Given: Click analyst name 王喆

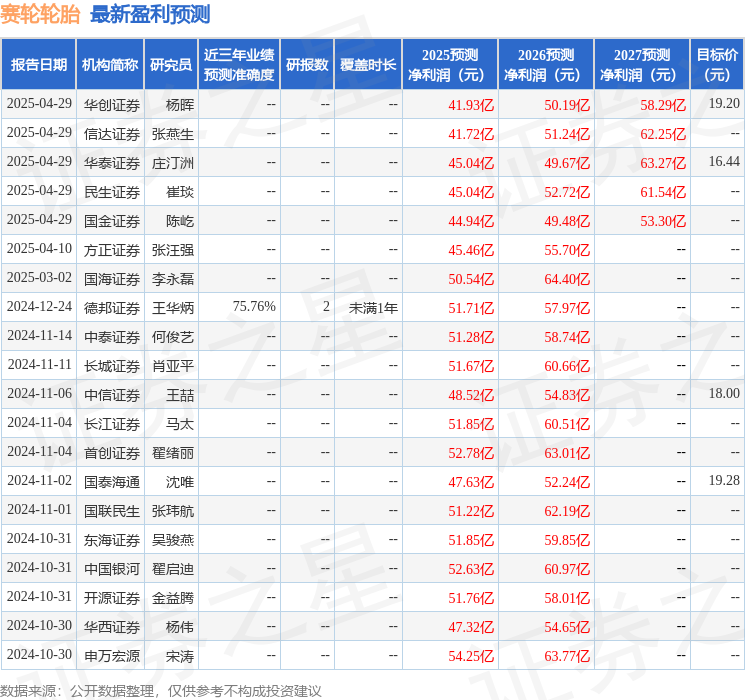Looking at the screenshot, I should pyautogui.click(x=180, y=395).
